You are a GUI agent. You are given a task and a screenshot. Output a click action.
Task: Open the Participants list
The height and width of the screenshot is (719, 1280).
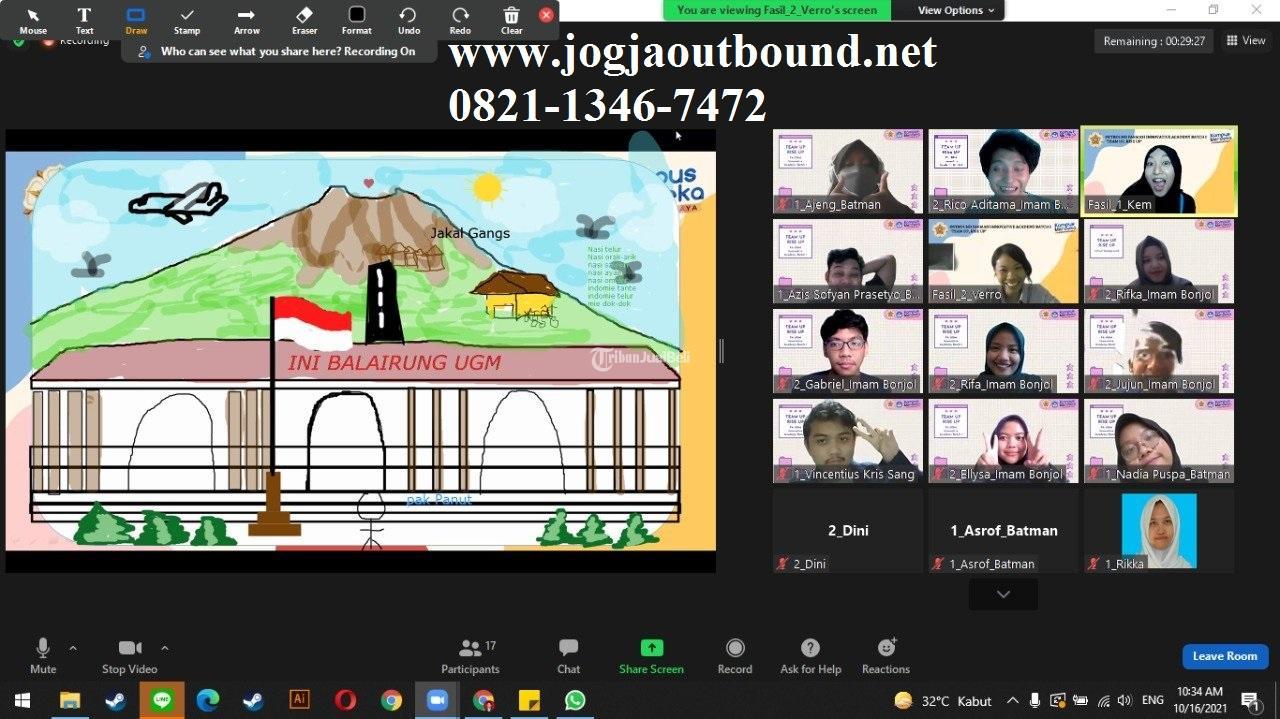[470, 655]
